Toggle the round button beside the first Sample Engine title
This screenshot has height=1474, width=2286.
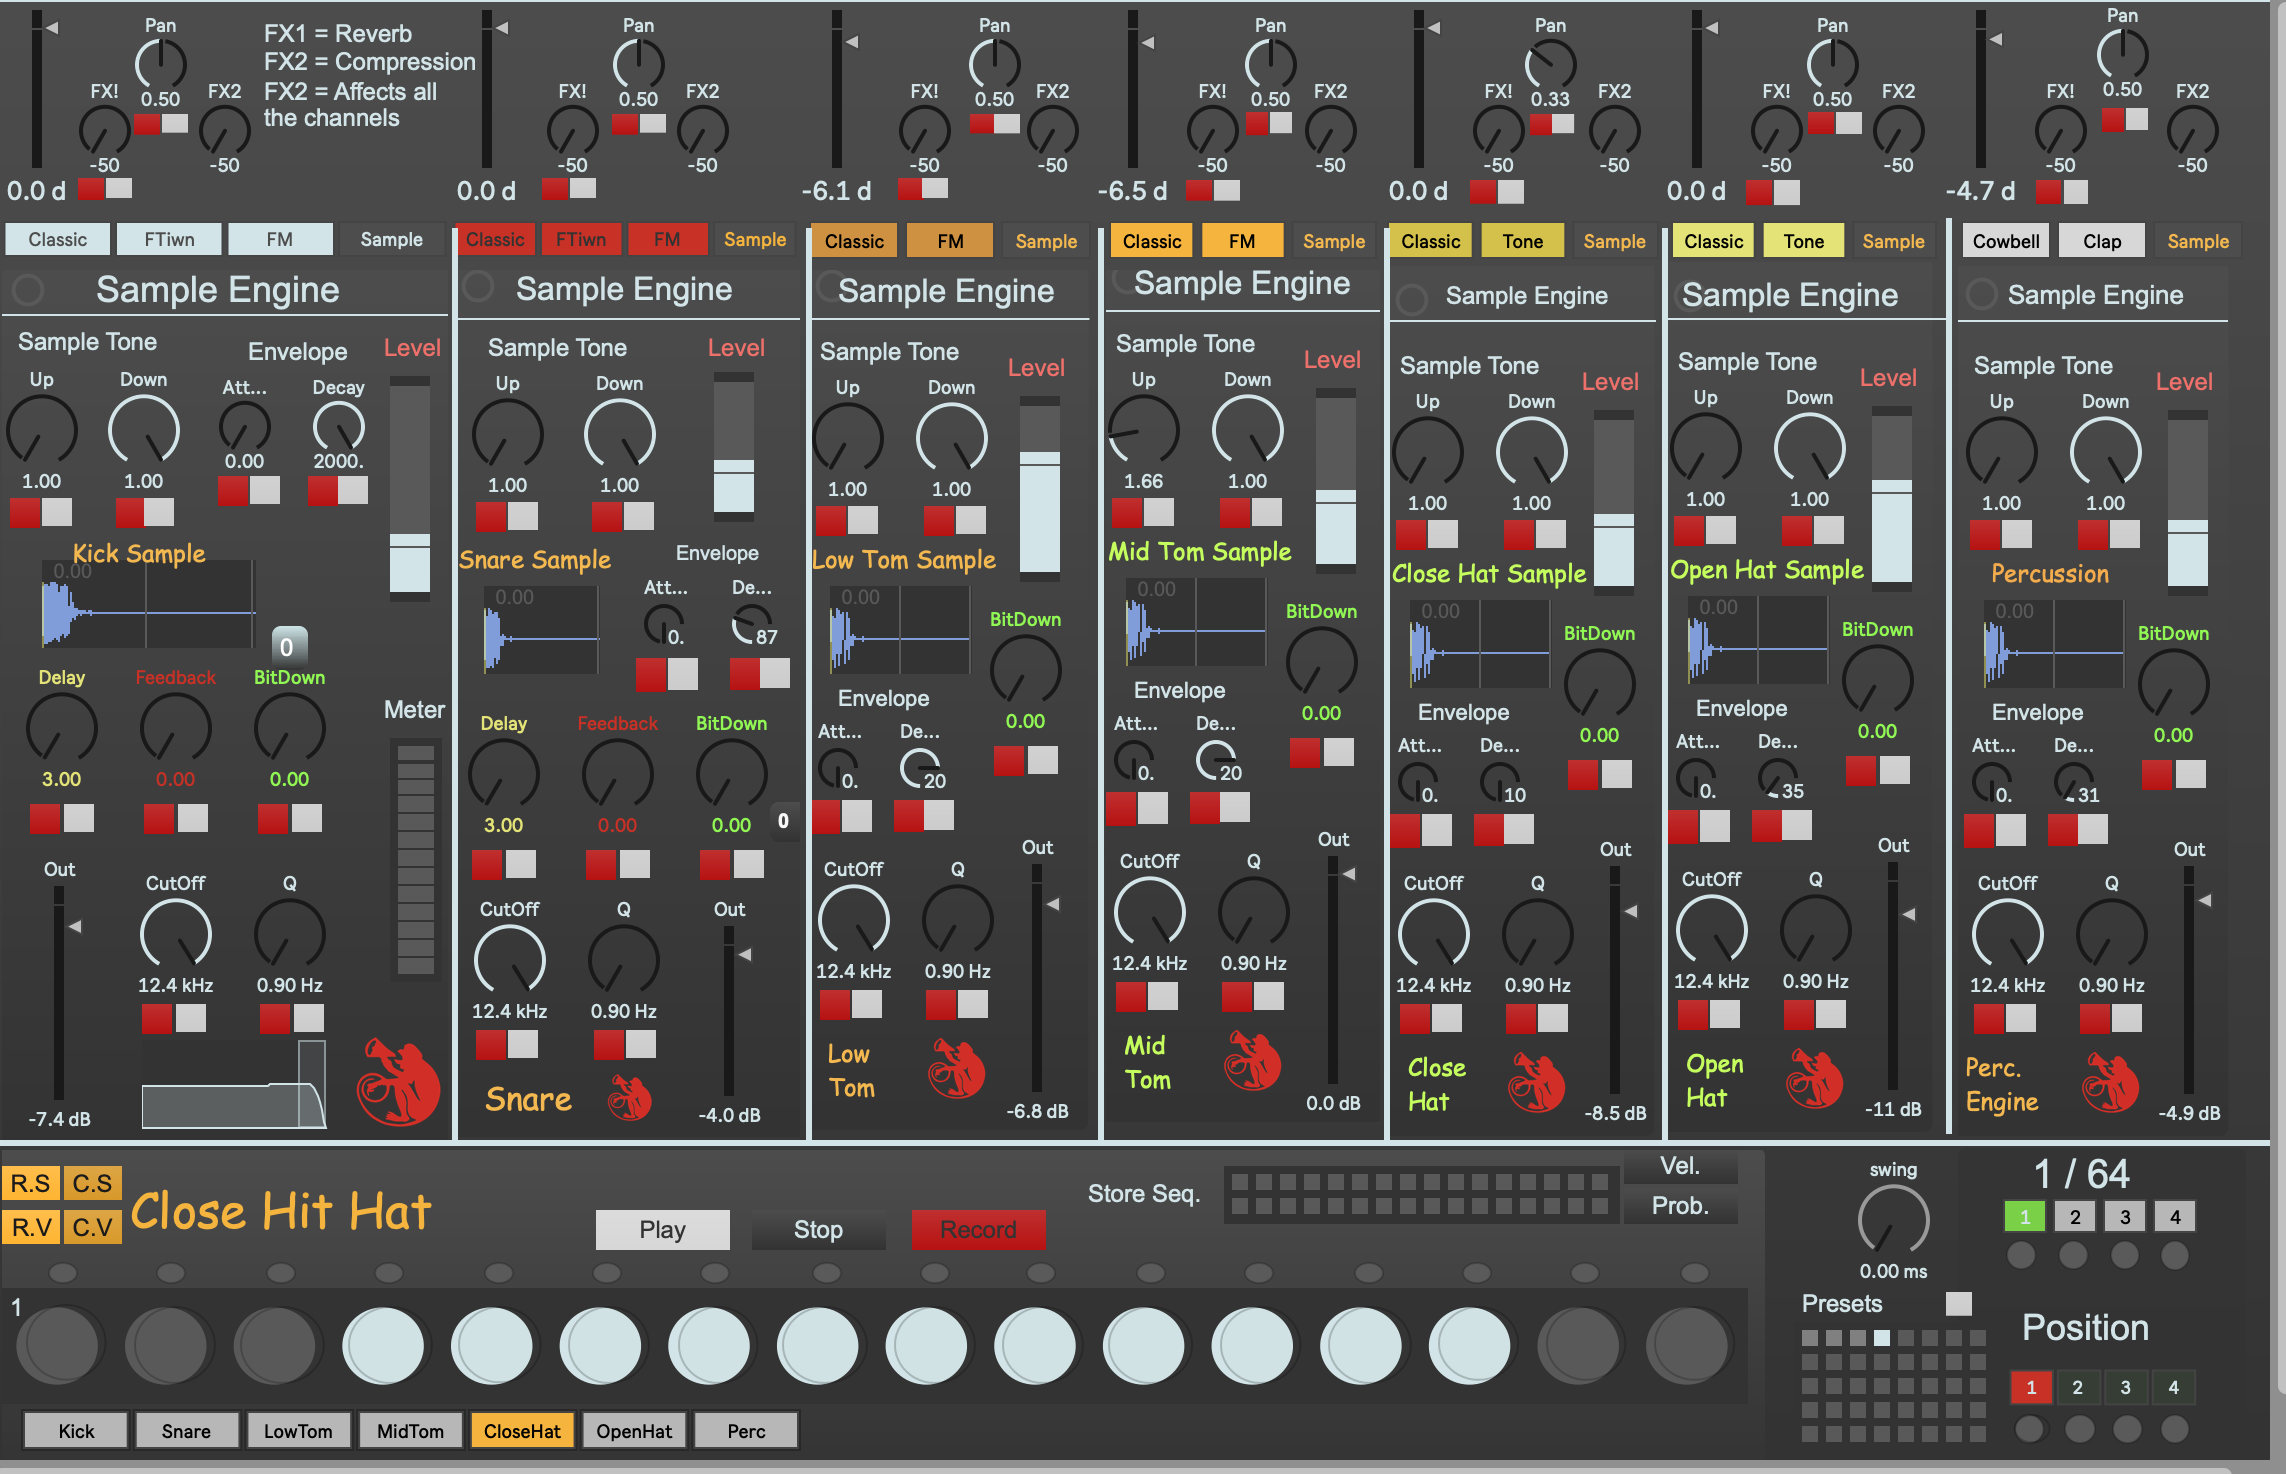[x=28, y=290]
